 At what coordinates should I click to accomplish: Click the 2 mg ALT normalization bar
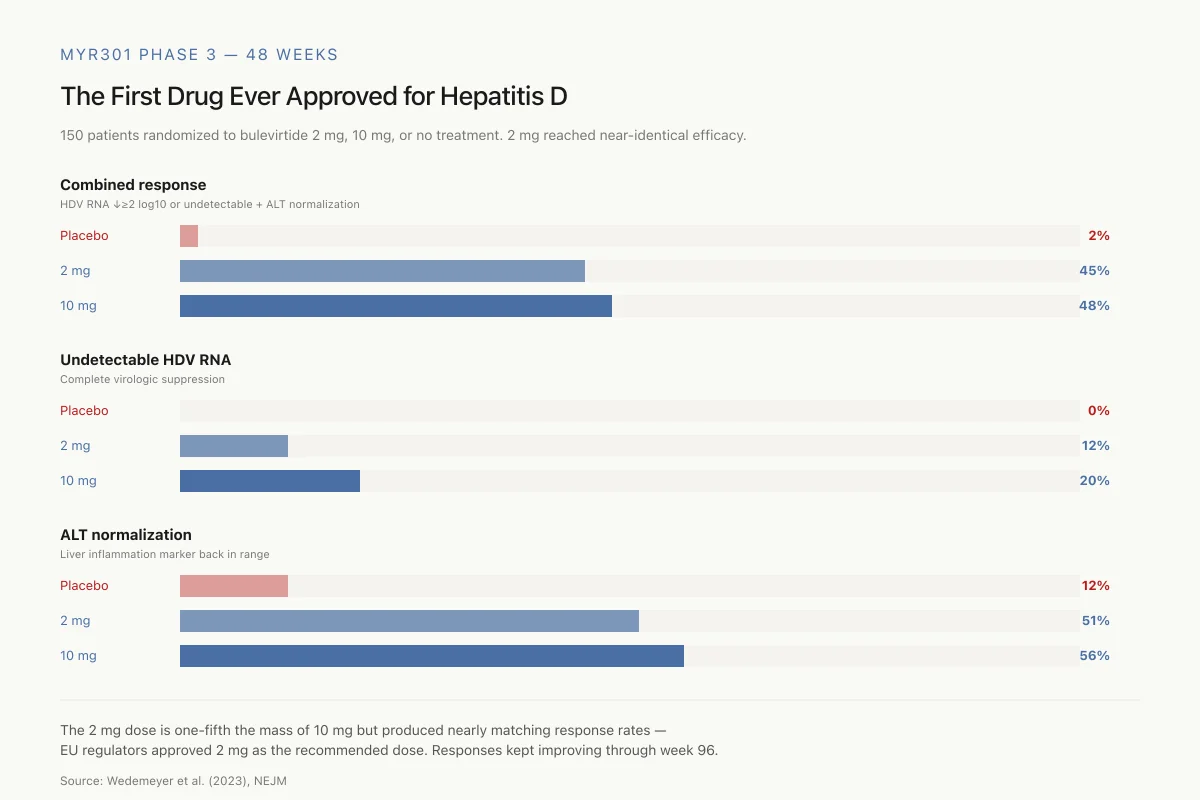[x=409, y=621]
